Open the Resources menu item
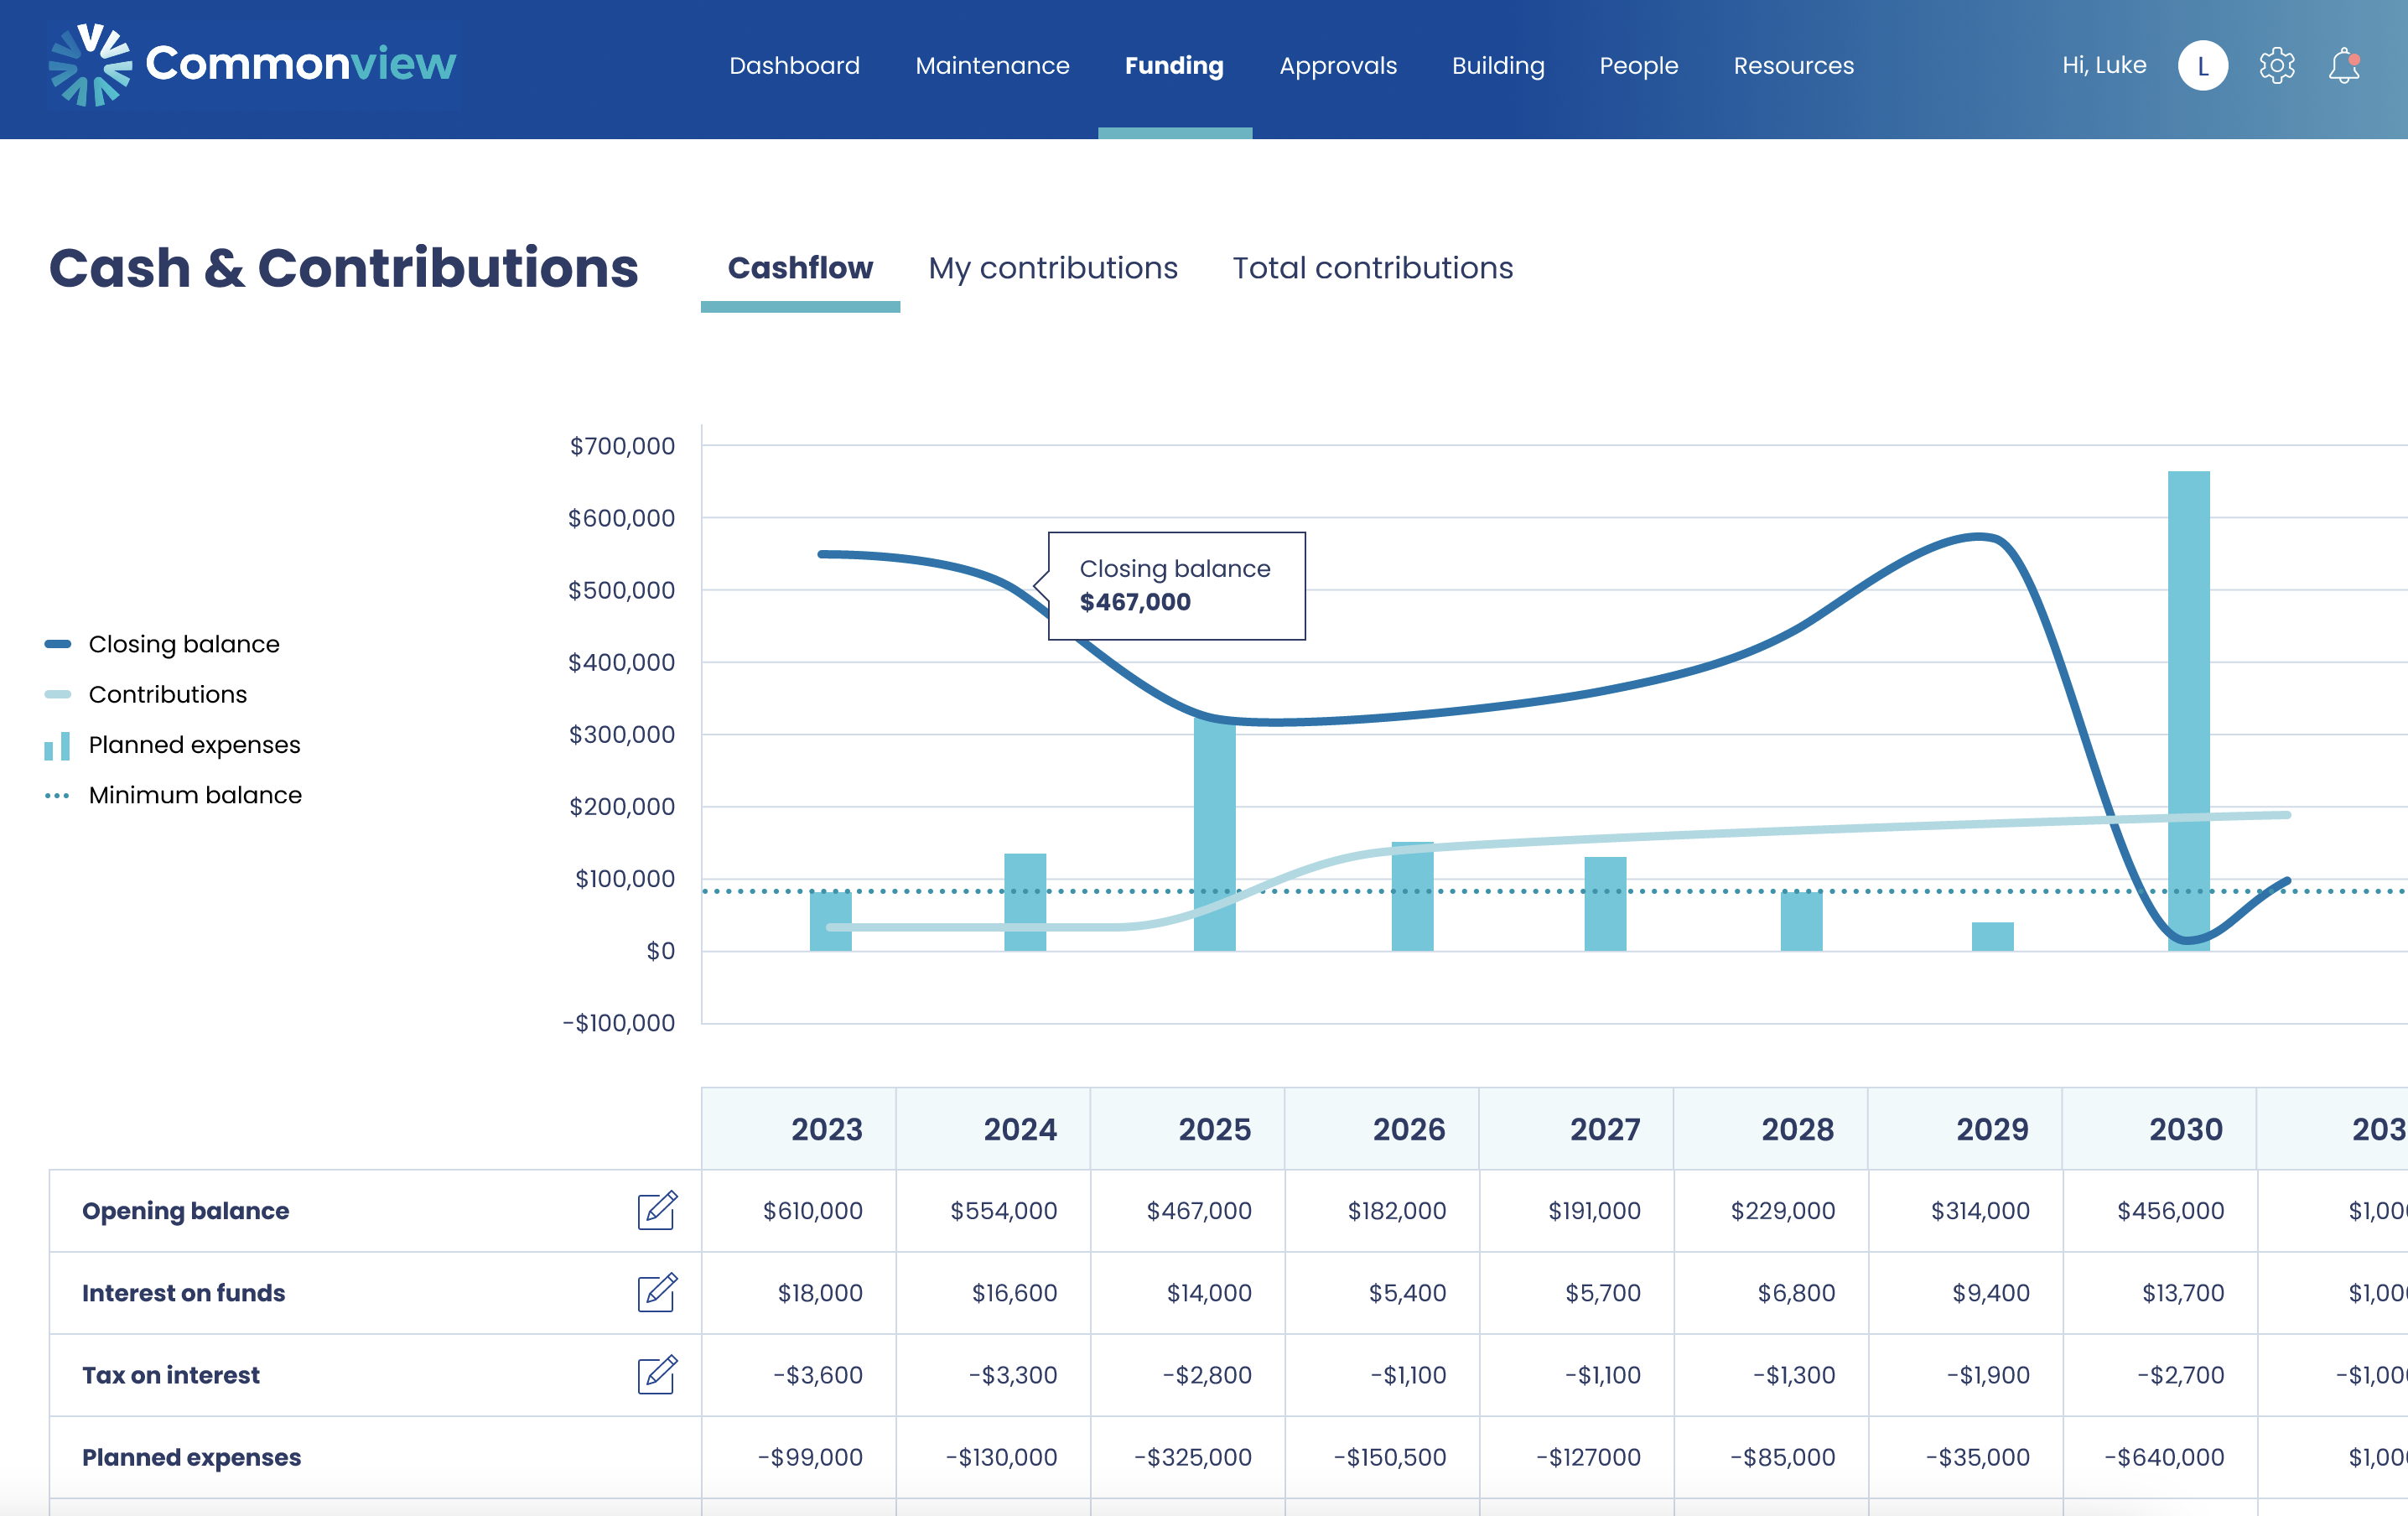 pos(1793,66)
